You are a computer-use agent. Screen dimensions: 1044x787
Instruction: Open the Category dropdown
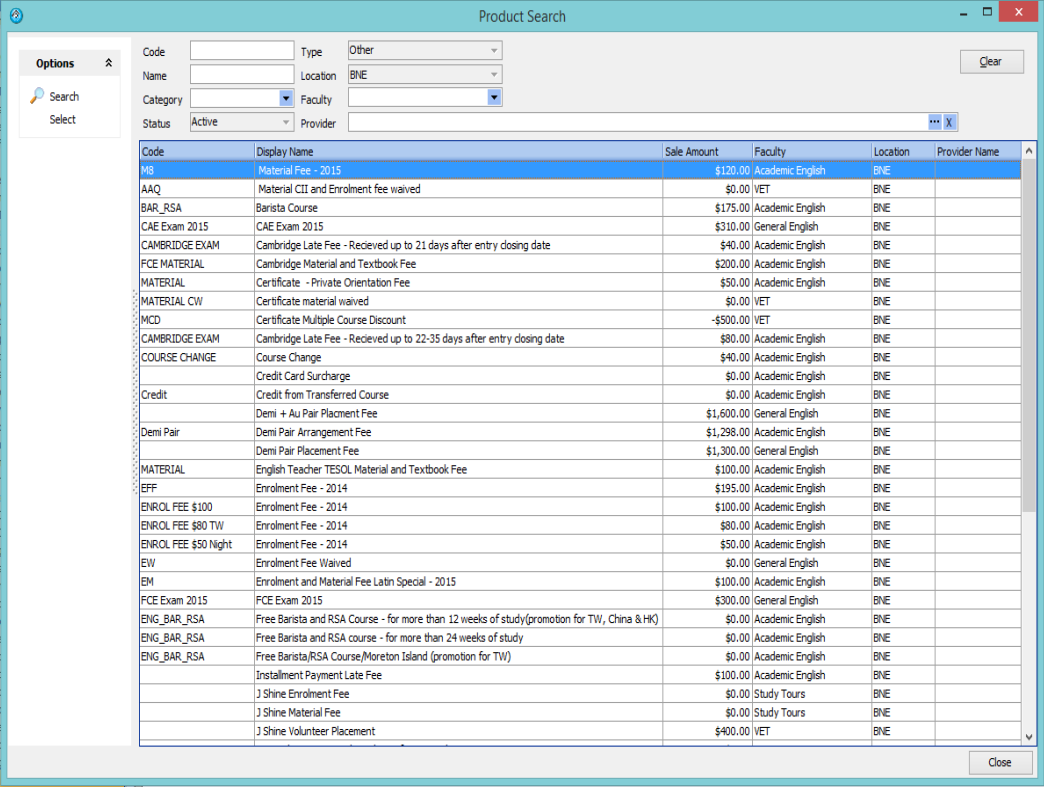point(286,99)
